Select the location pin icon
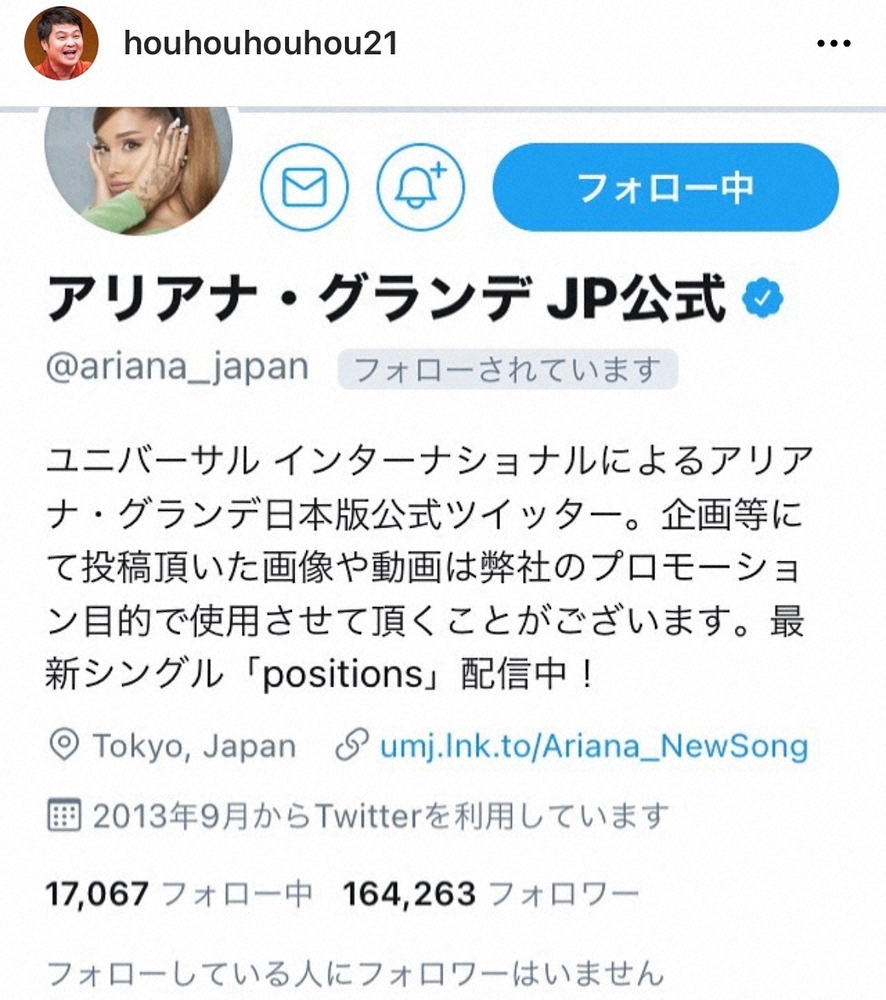 [64, 745]
